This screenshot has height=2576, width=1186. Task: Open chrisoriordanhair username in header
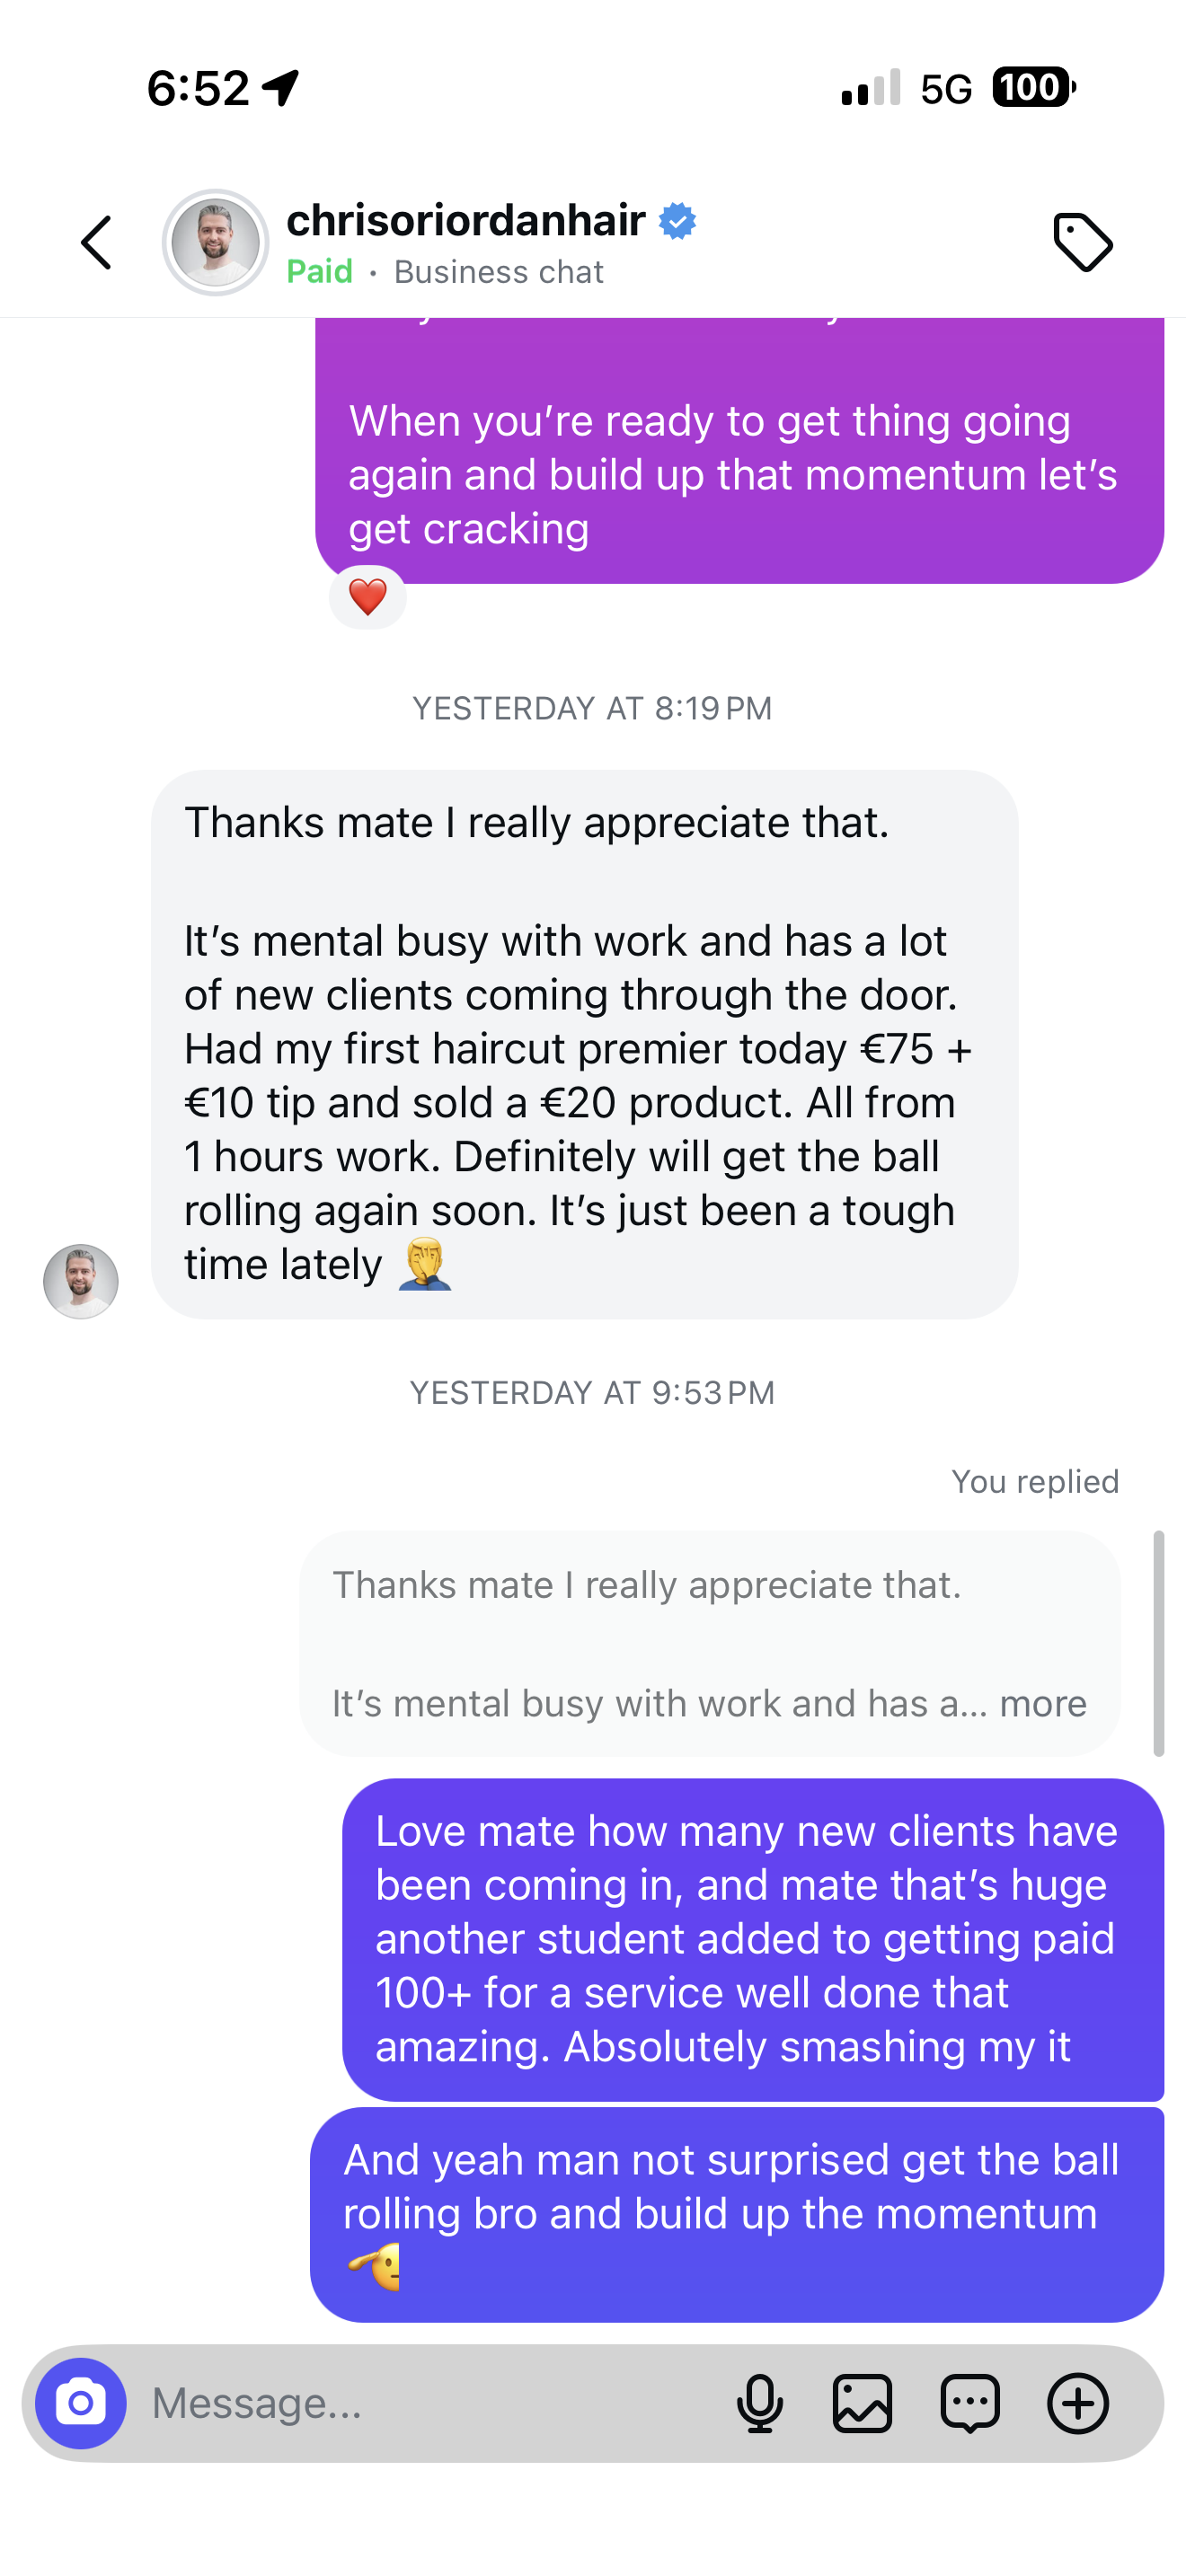(x=466, y=221)
